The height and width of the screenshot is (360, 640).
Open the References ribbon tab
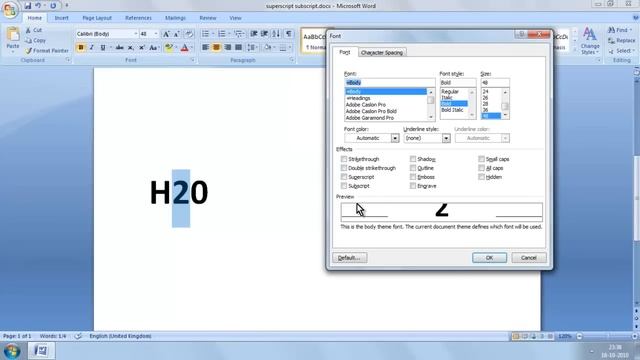point(138,18)
